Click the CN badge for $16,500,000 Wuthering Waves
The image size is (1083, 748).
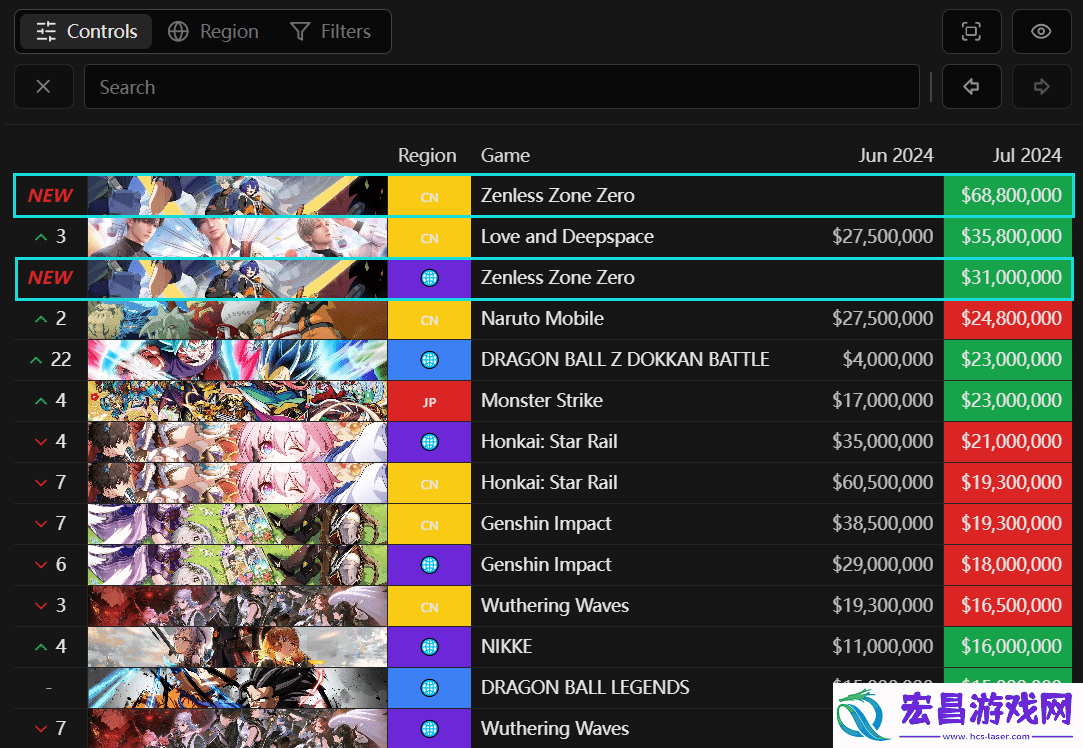pos(429,606)
